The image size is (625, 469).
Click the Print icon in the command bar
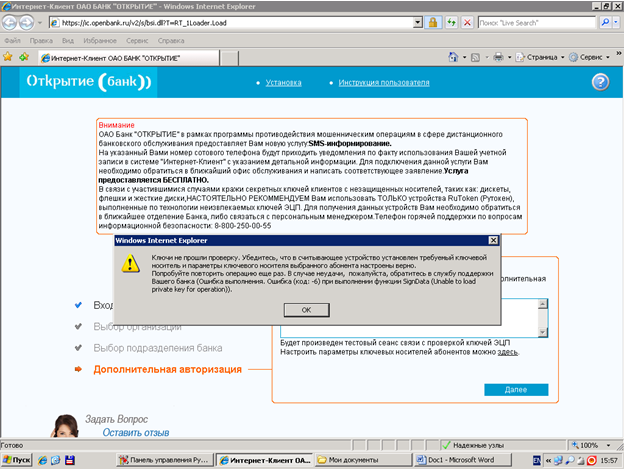point(499,57)
